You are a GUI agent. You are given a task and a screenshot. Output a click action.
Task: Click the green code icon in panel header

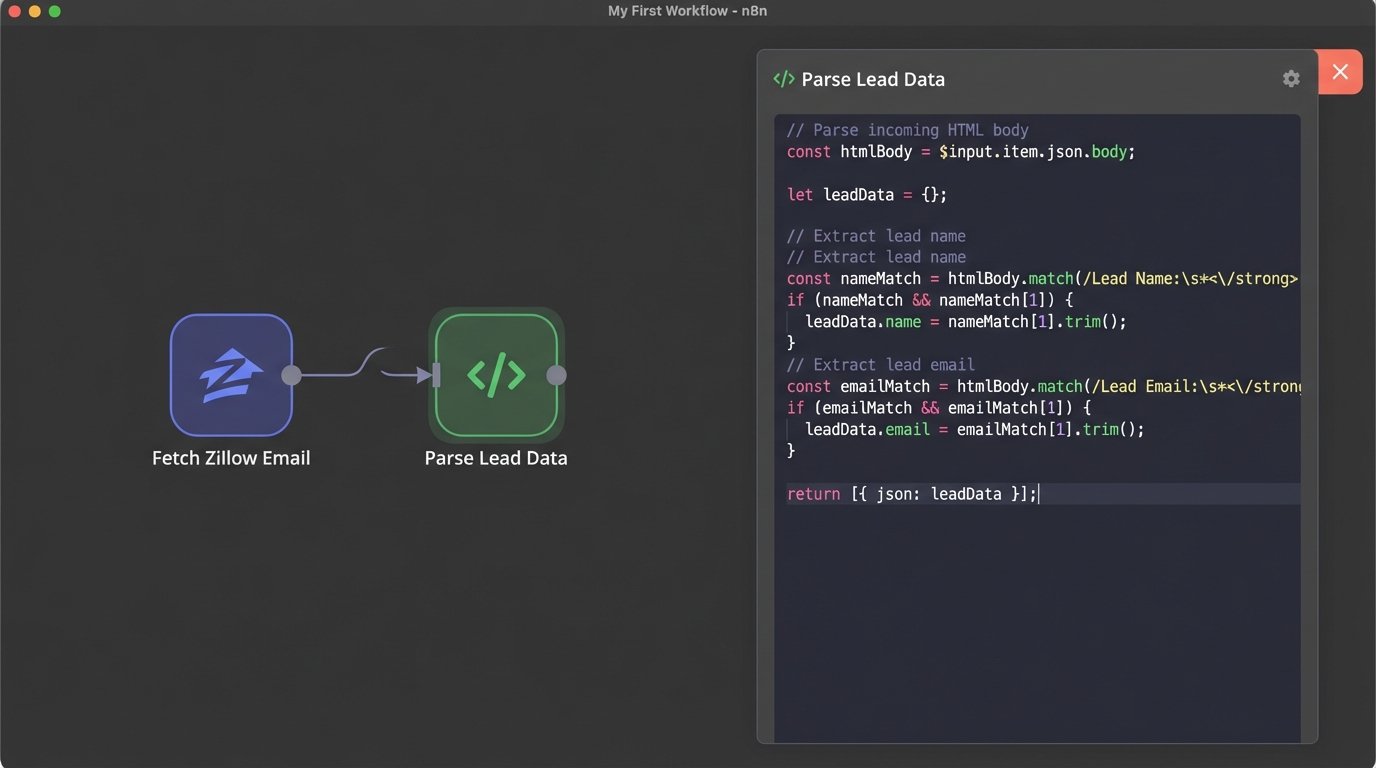coord(784,79)
